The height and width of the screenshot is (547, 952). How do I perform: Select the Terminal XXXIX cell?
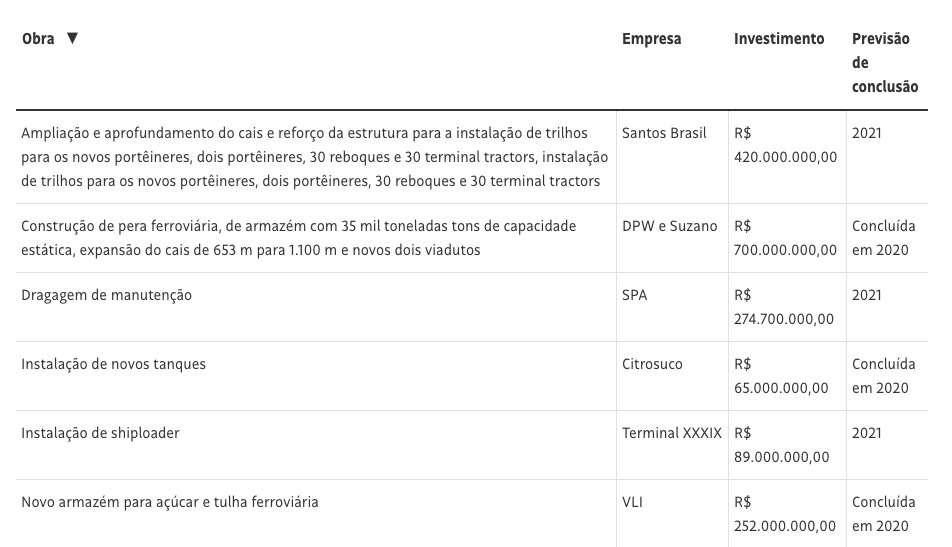click(x=671, y=433)
